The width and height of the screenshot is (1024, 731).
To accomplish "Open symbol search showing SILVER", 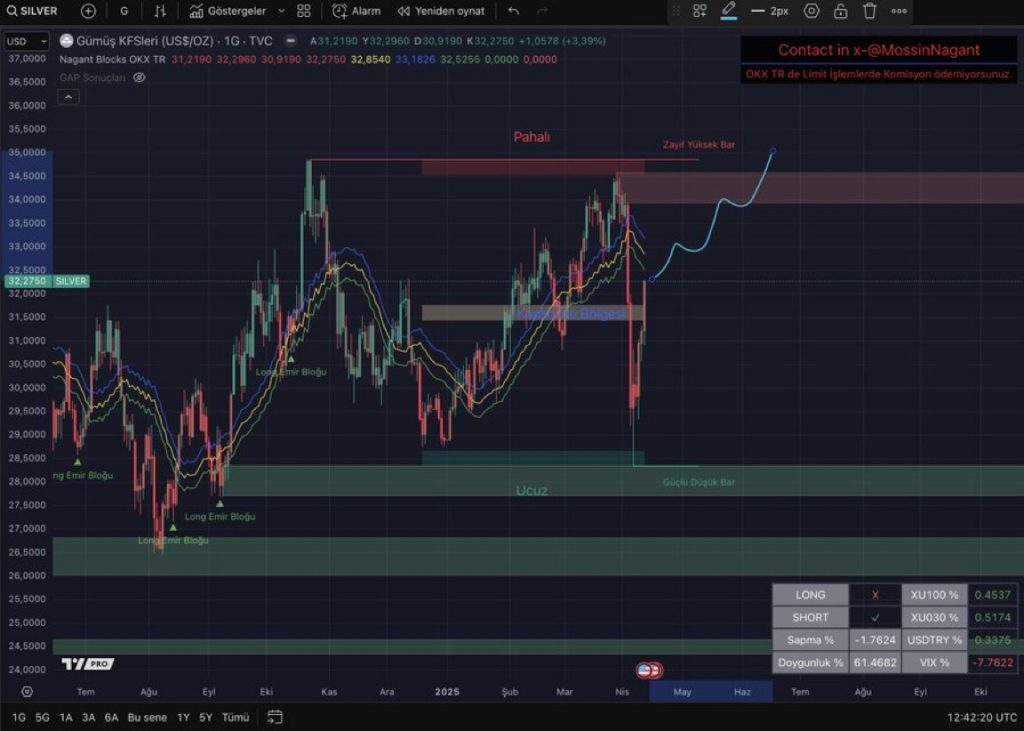I will click(x=32, y=11).
